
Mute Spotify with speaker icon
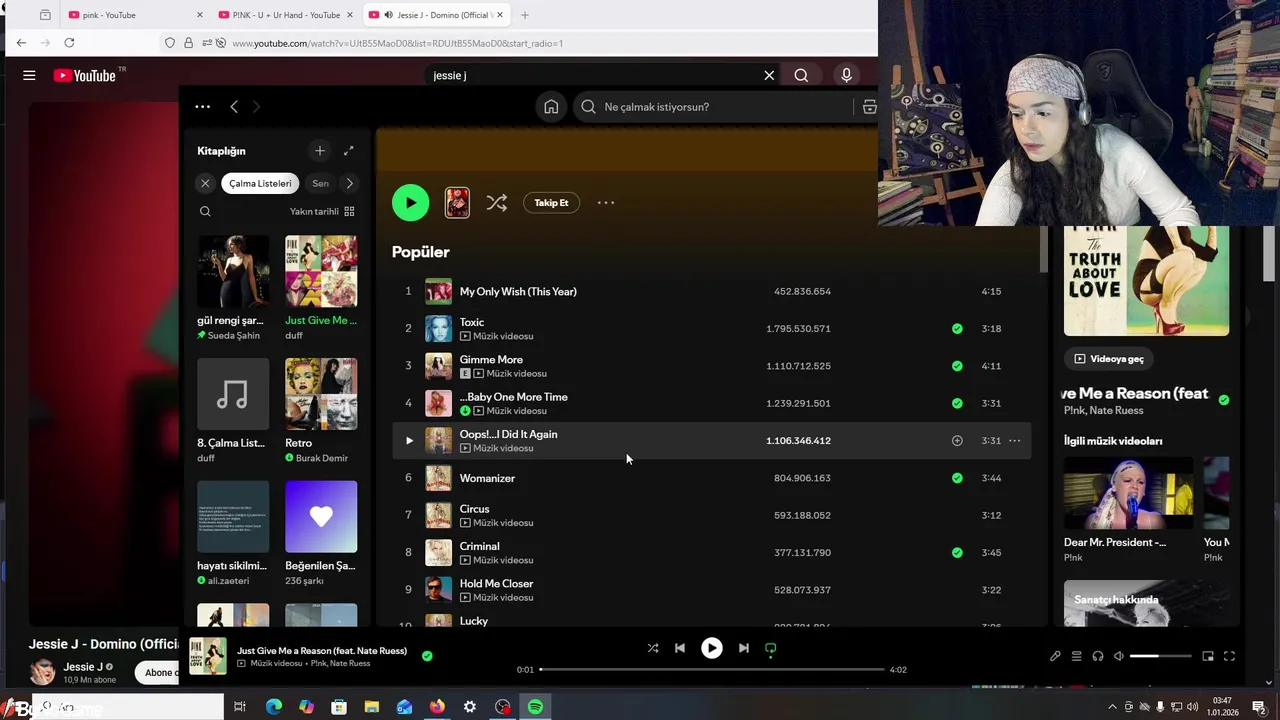tap(1119, 656)
